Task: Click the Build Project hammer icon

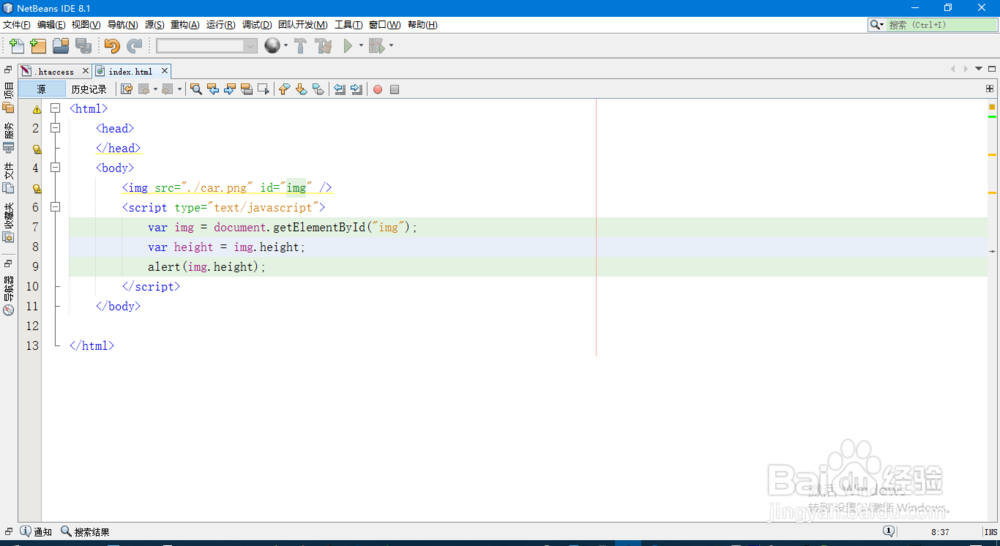Action: click(x=300, y=46)
